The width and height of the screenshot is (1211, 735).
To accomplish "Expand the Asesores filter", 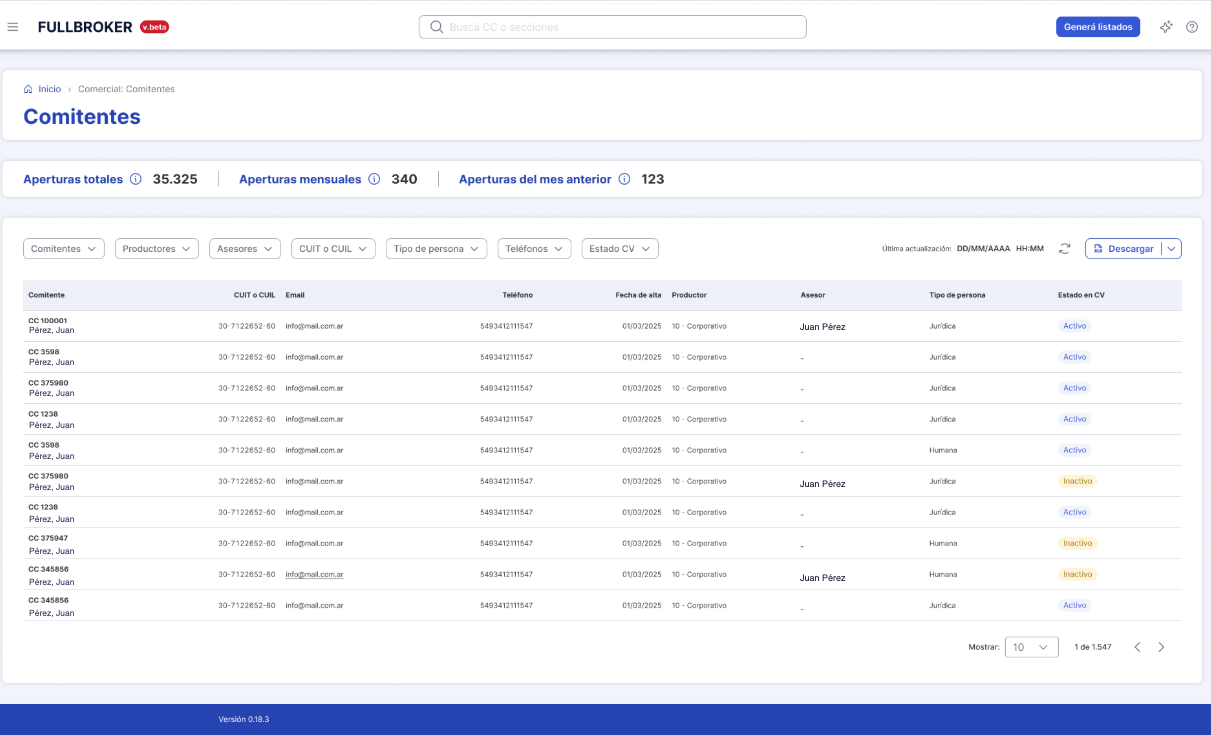I will (245, 249).
